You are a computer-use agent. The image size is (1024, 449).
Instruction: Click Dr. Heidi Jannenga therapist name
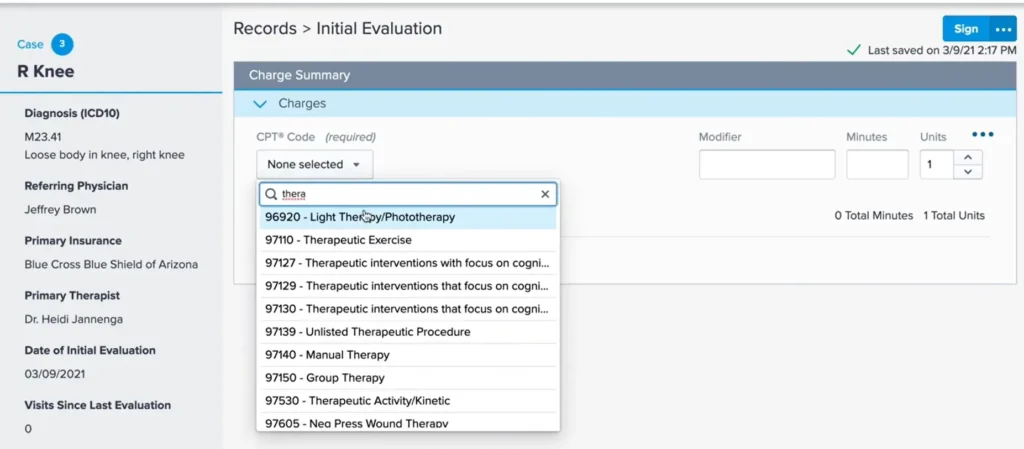click(x=73, y=319)
